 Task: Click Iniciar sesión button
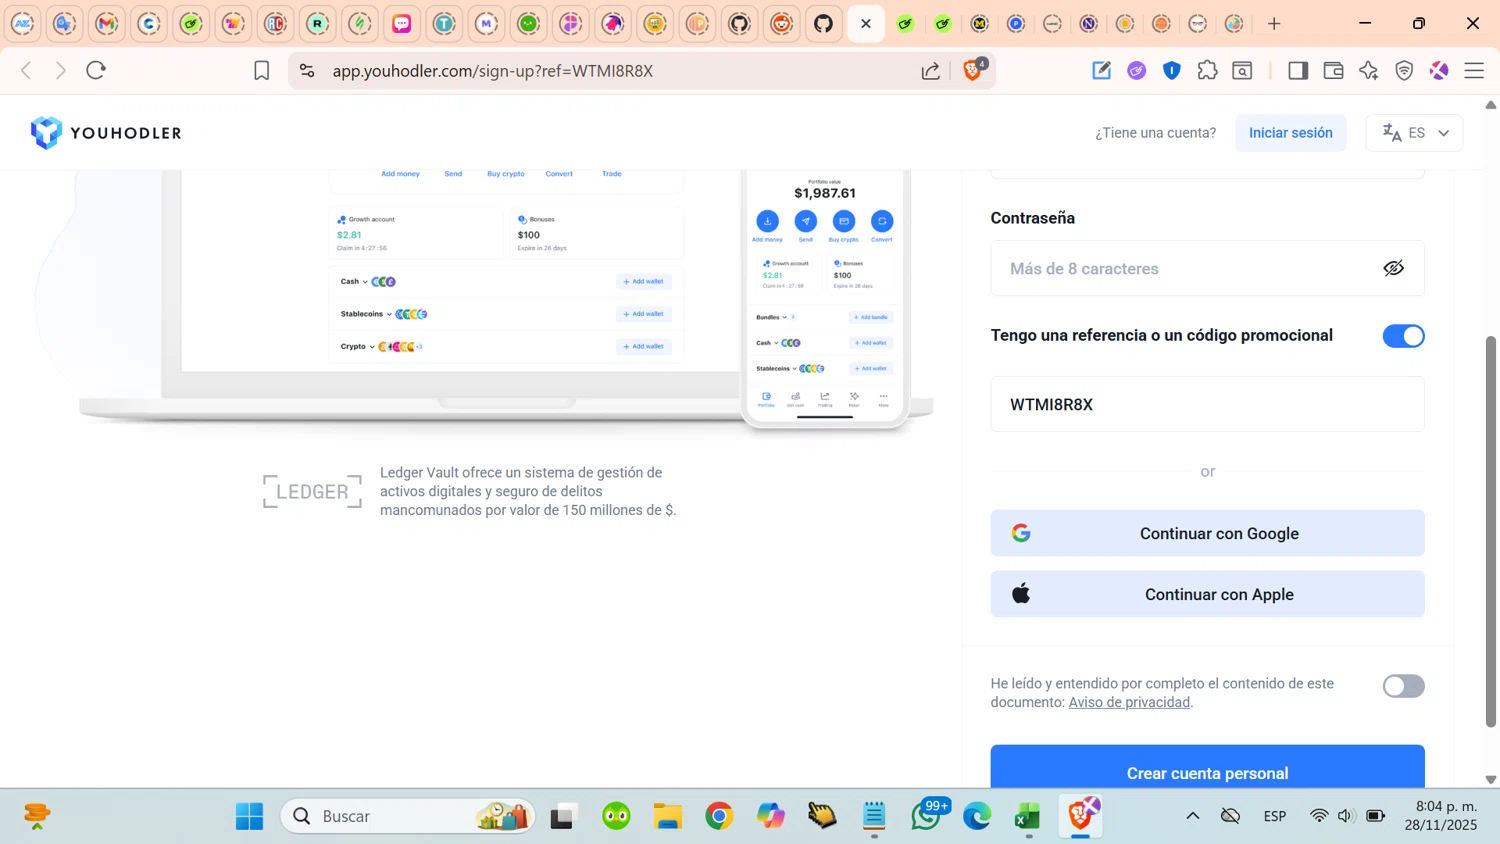click(x=1290, y=132)
